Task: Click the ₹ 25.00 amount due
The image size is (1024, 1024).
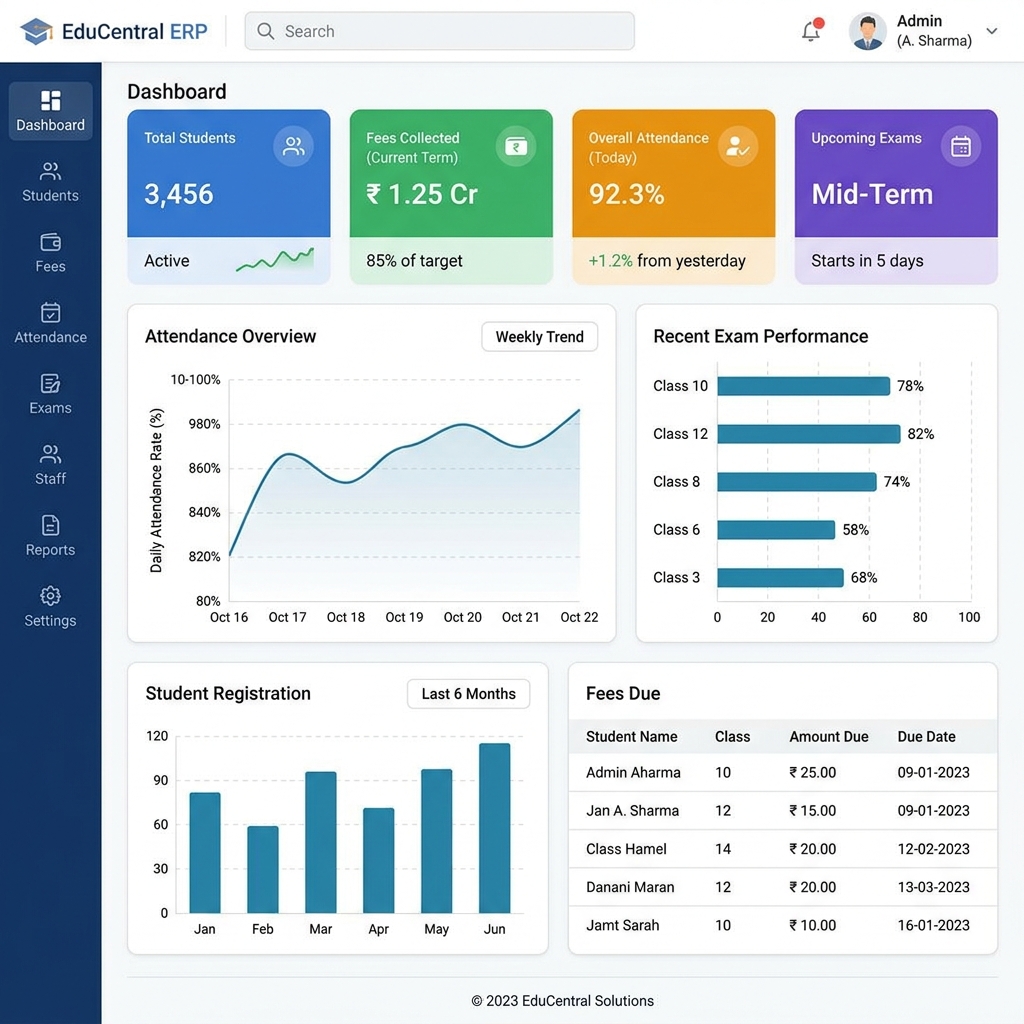Action: [x=812, y=773]
